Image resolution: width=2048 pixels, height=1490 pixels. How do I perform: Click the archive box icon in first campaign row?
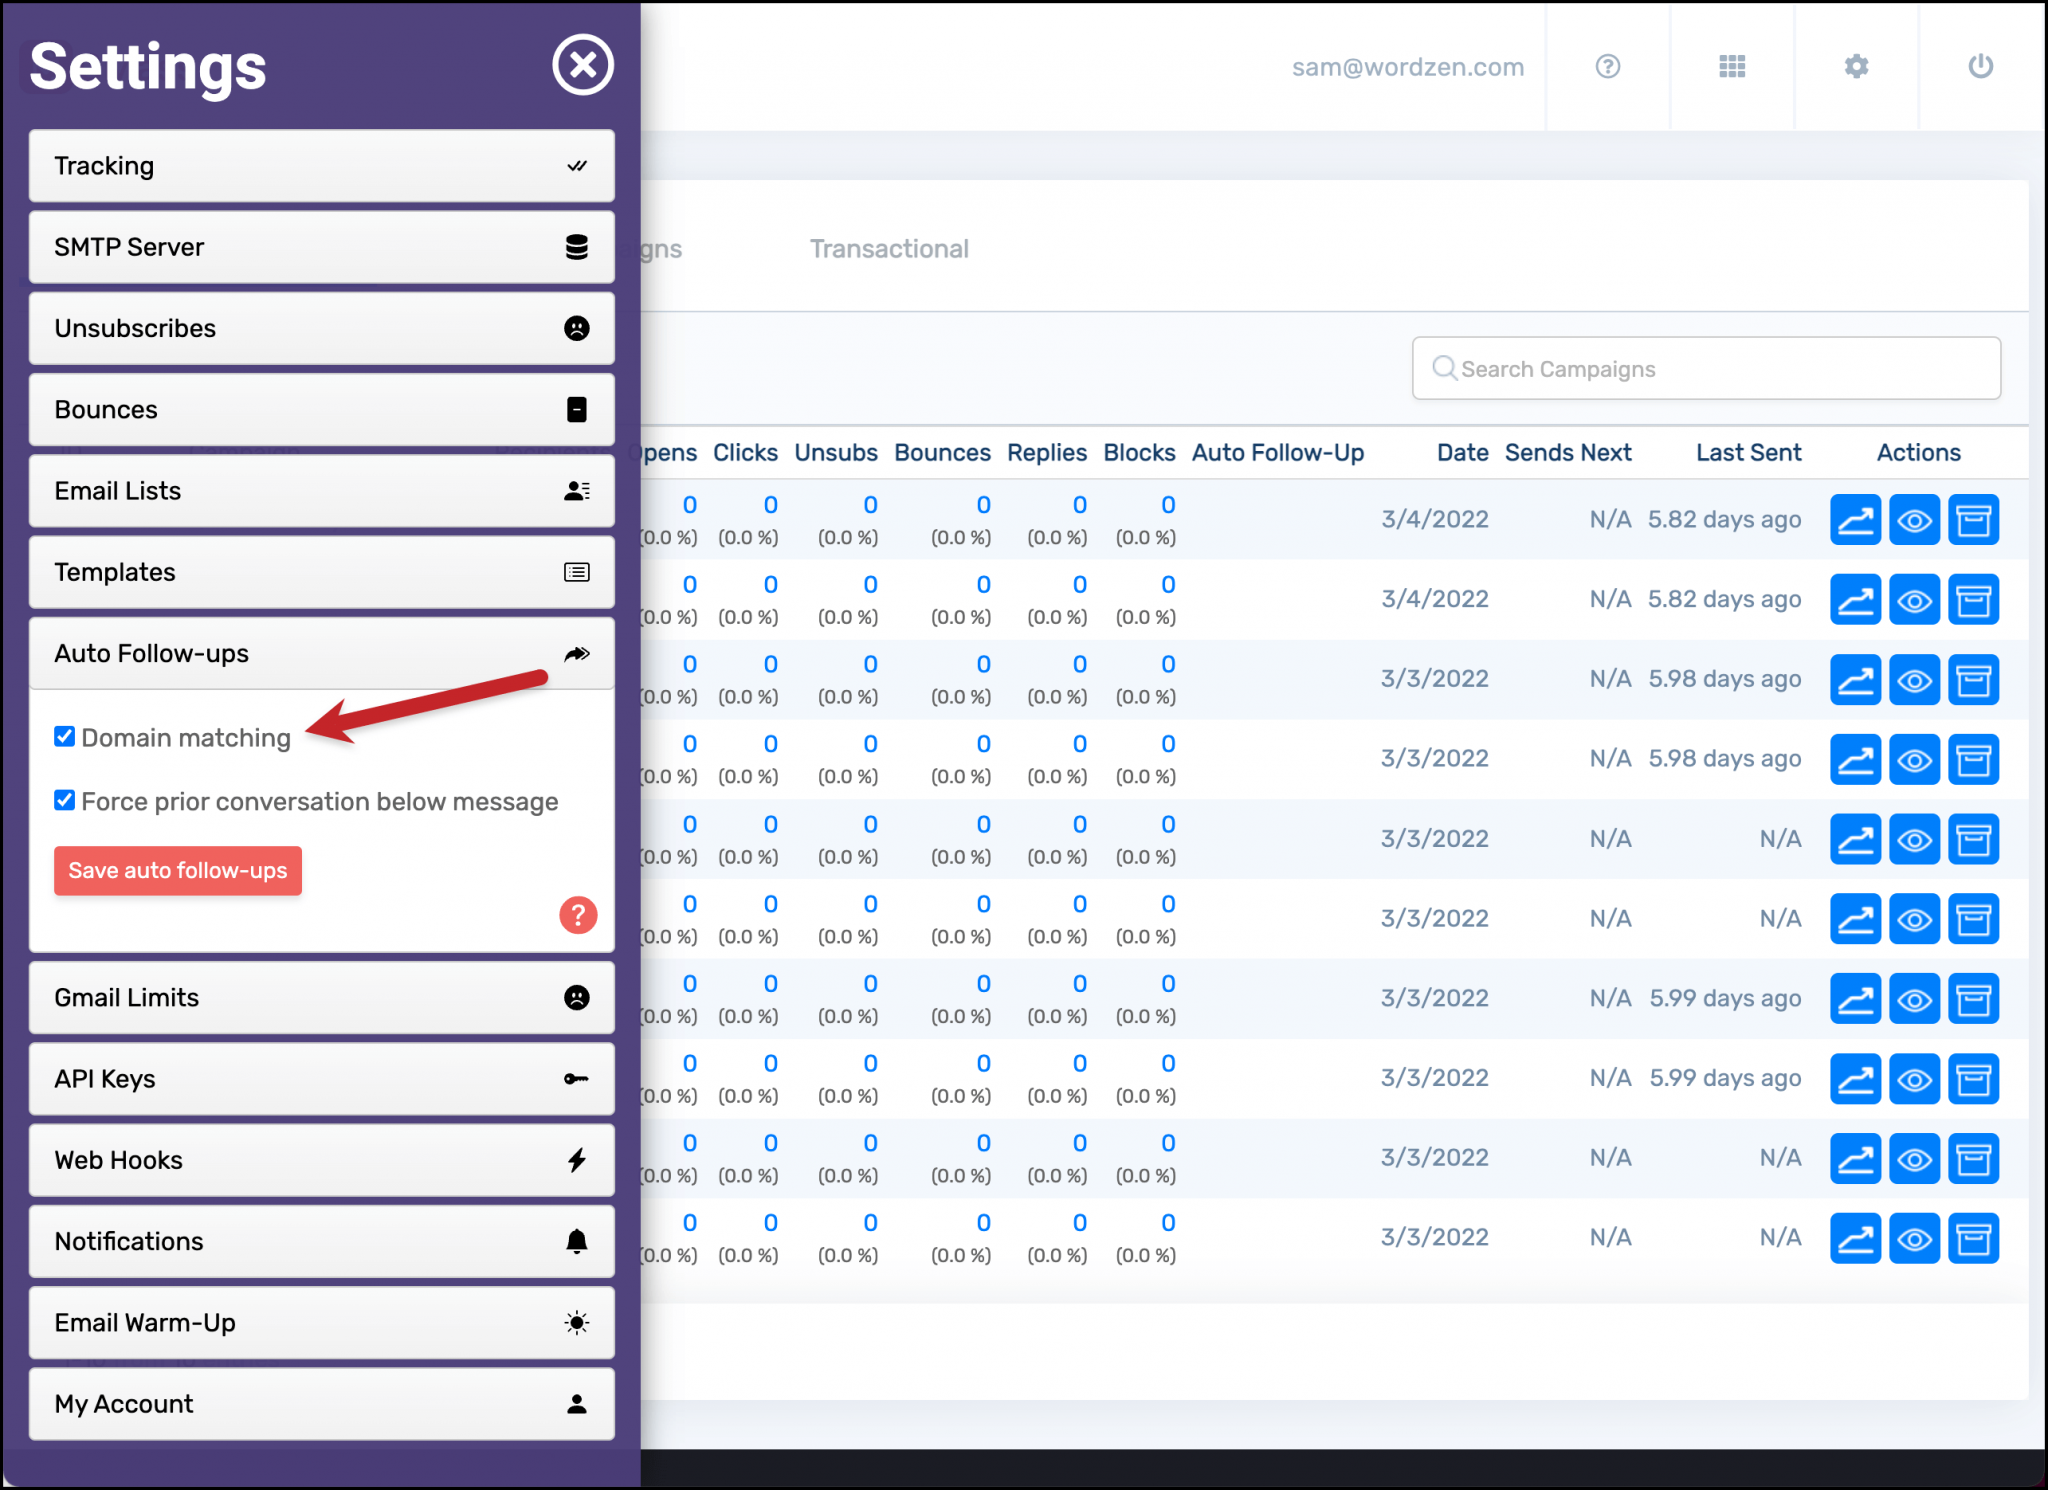point(1973,520)
